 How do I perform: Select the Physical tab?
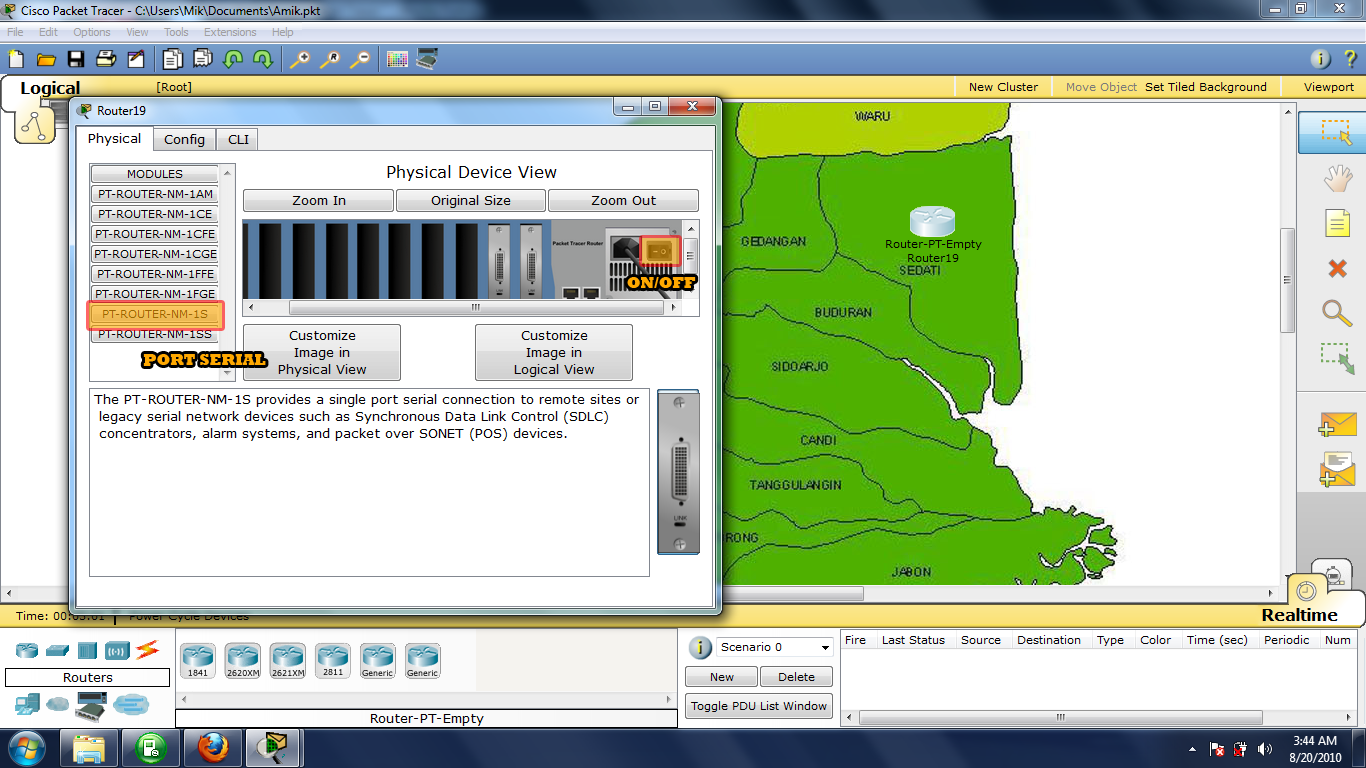[114, 138]
